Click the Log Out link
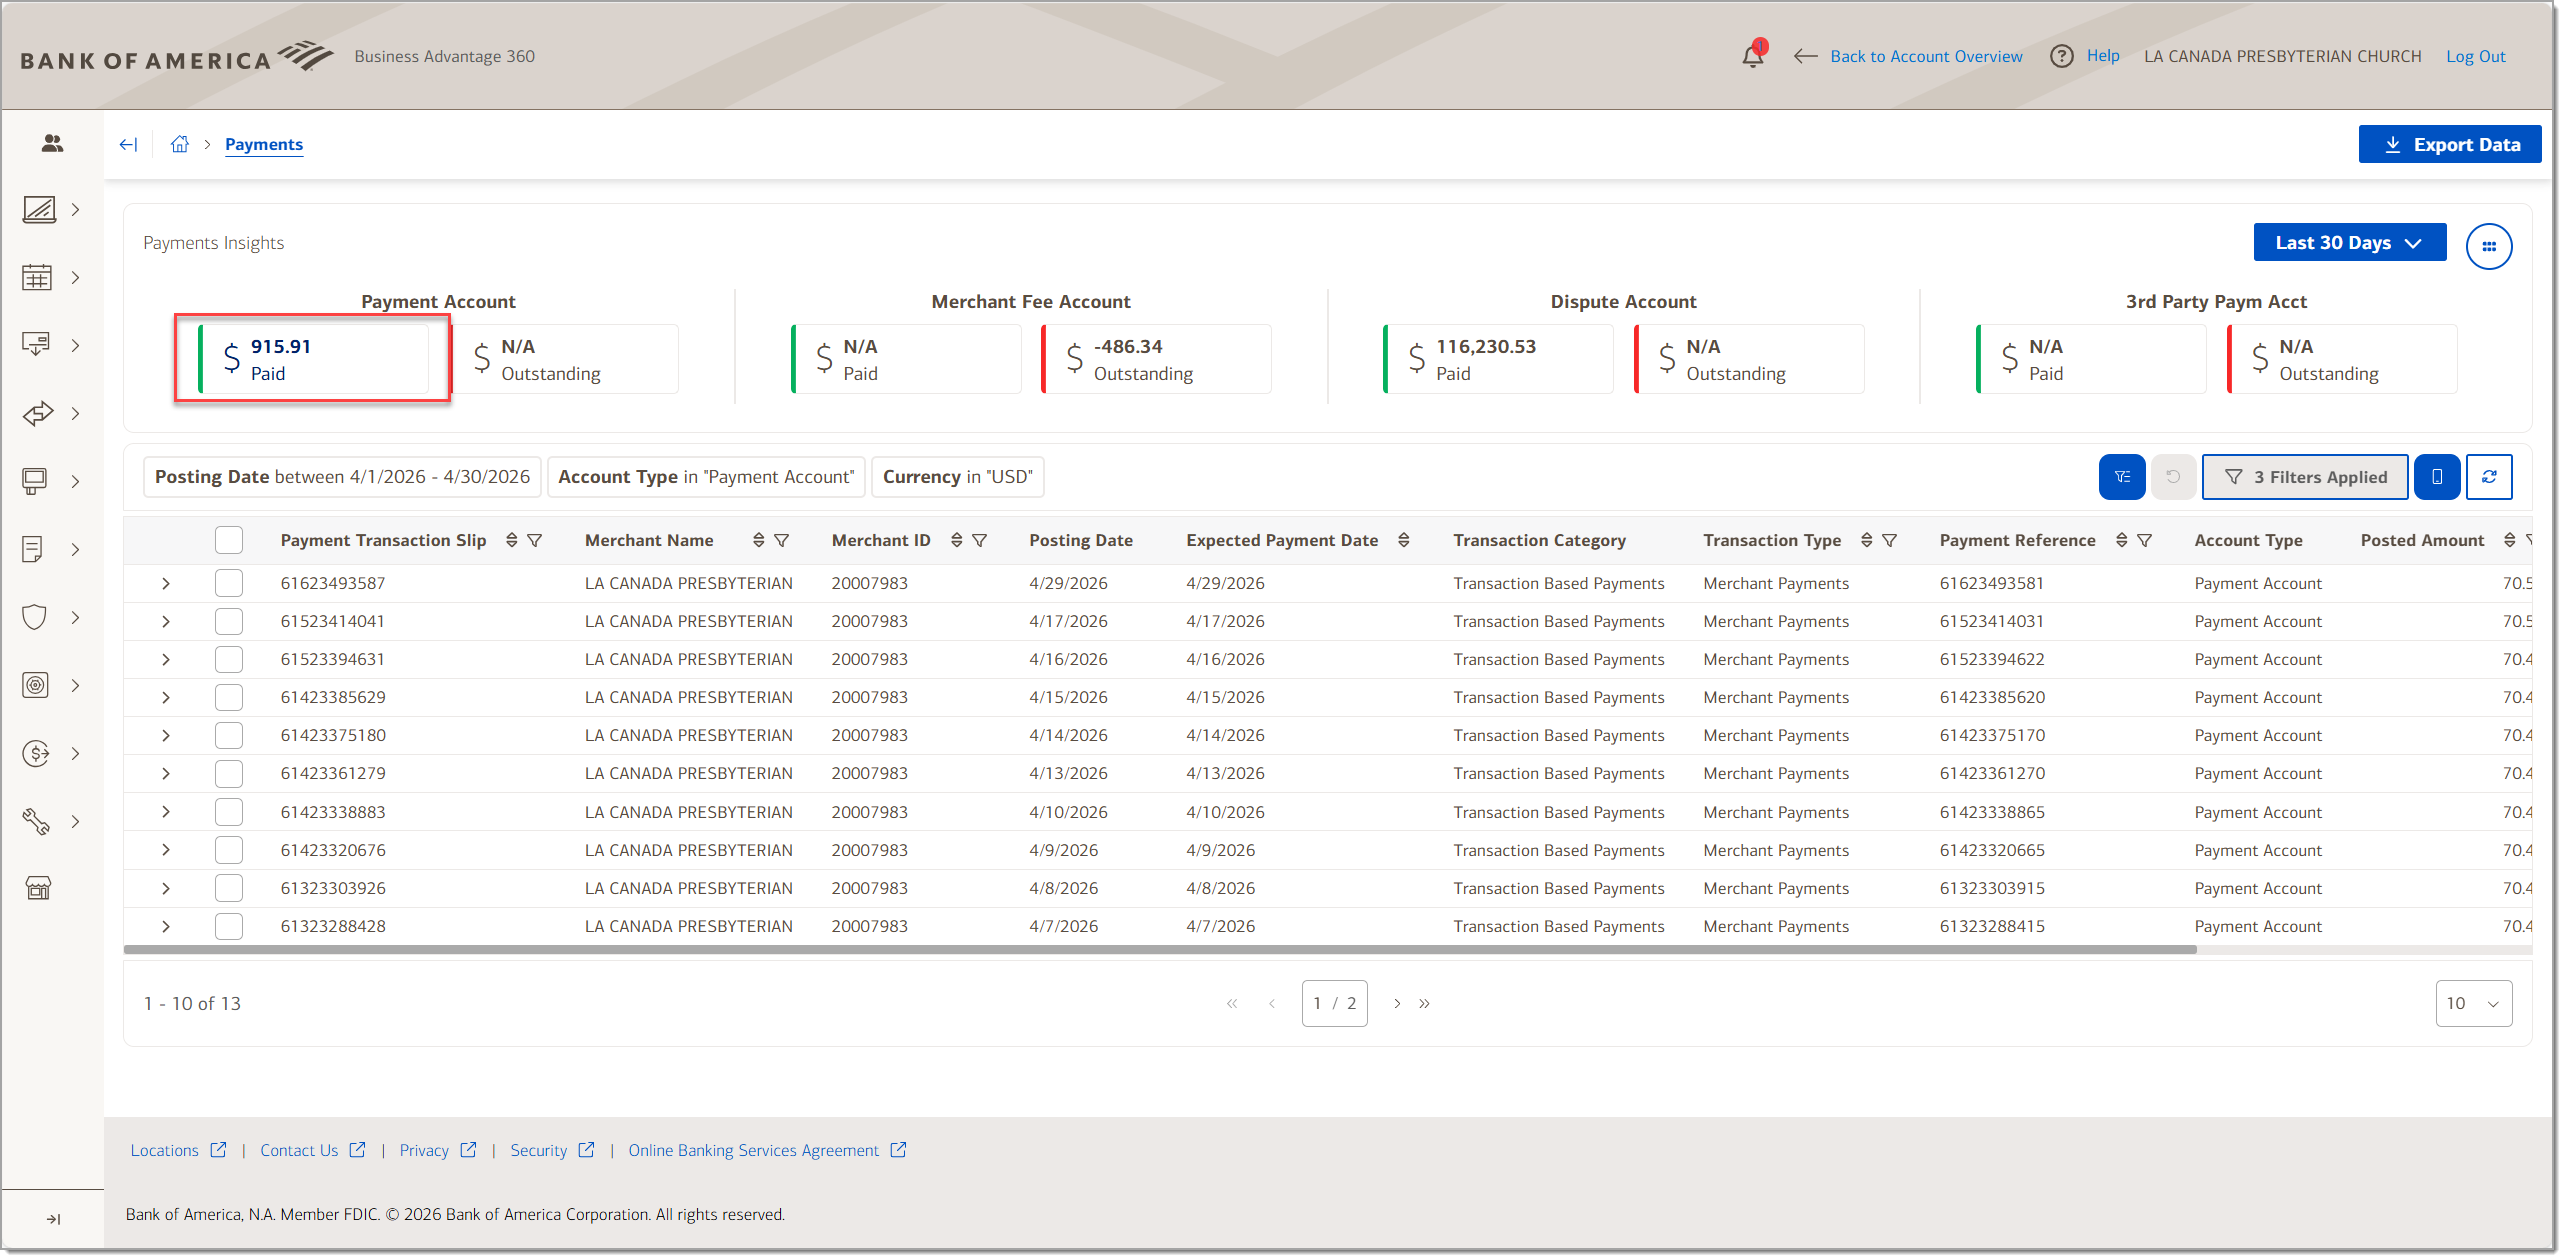Image resolution: width=2564 pixels, height=1260 pixels. coord(2475,56)
